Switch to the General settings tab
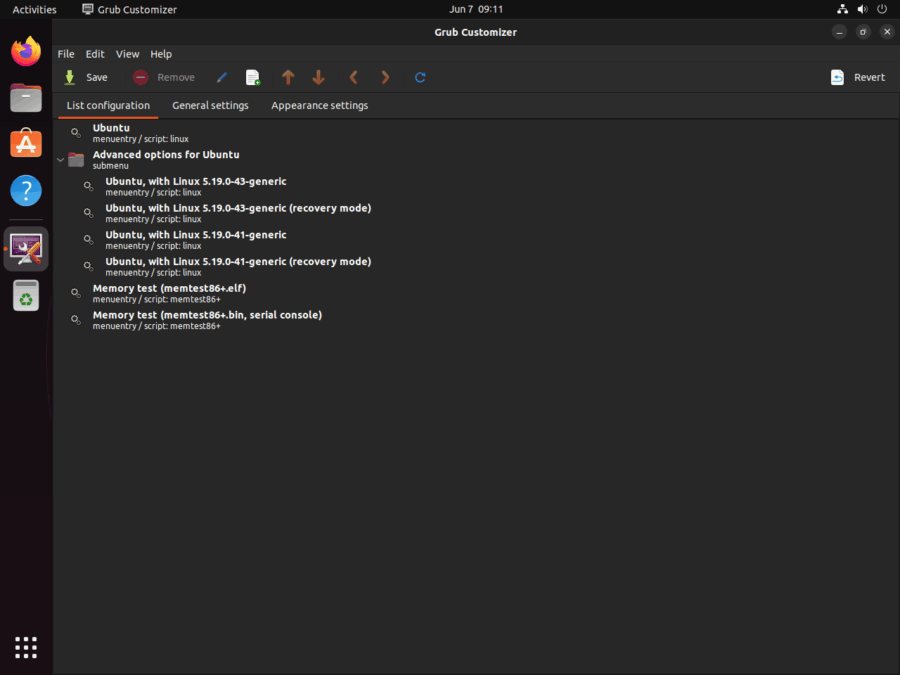Screen dimensions: 900x675 (210, 105)
